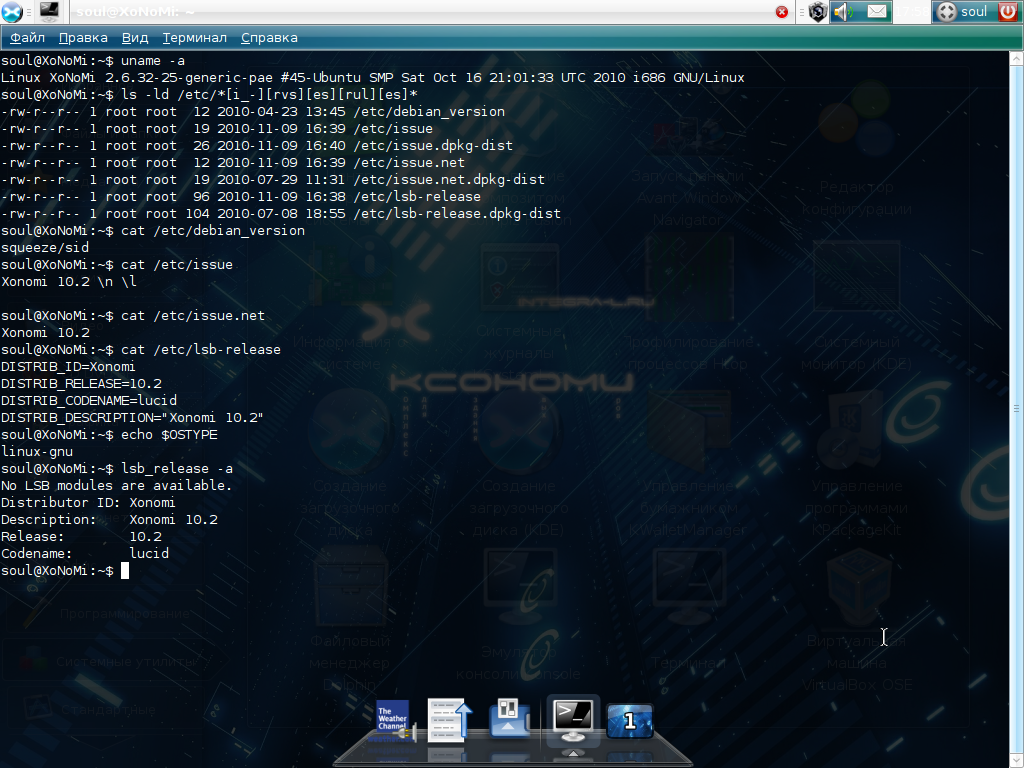The height and width of the screenshot is (768, 1024).
Task: Open the soul user menu button
Action: coord(964,12)
